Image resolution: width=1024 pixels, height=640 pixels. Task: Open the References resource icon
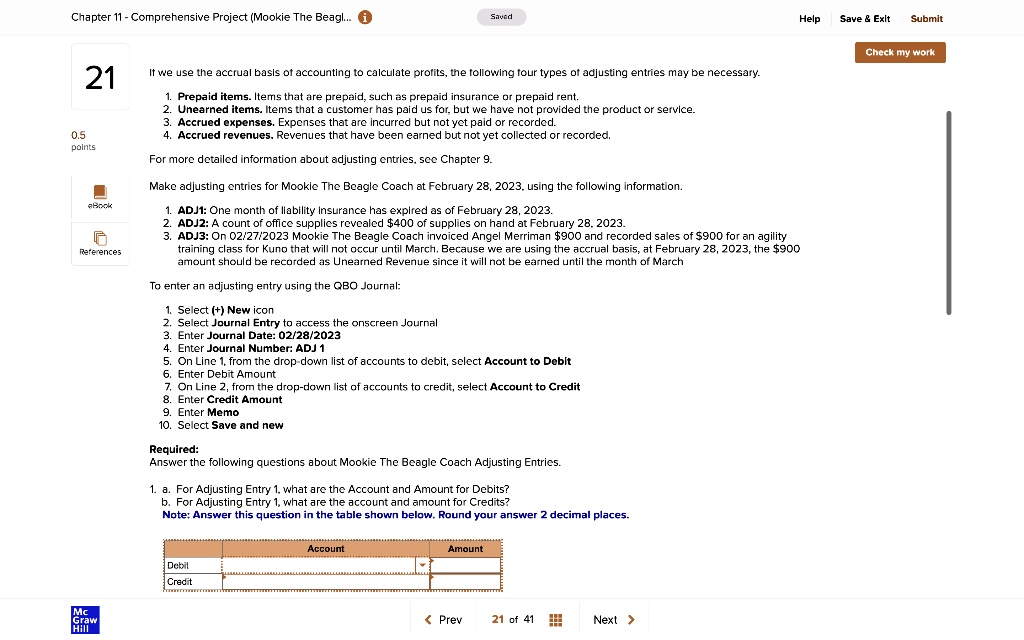point(100,242)
